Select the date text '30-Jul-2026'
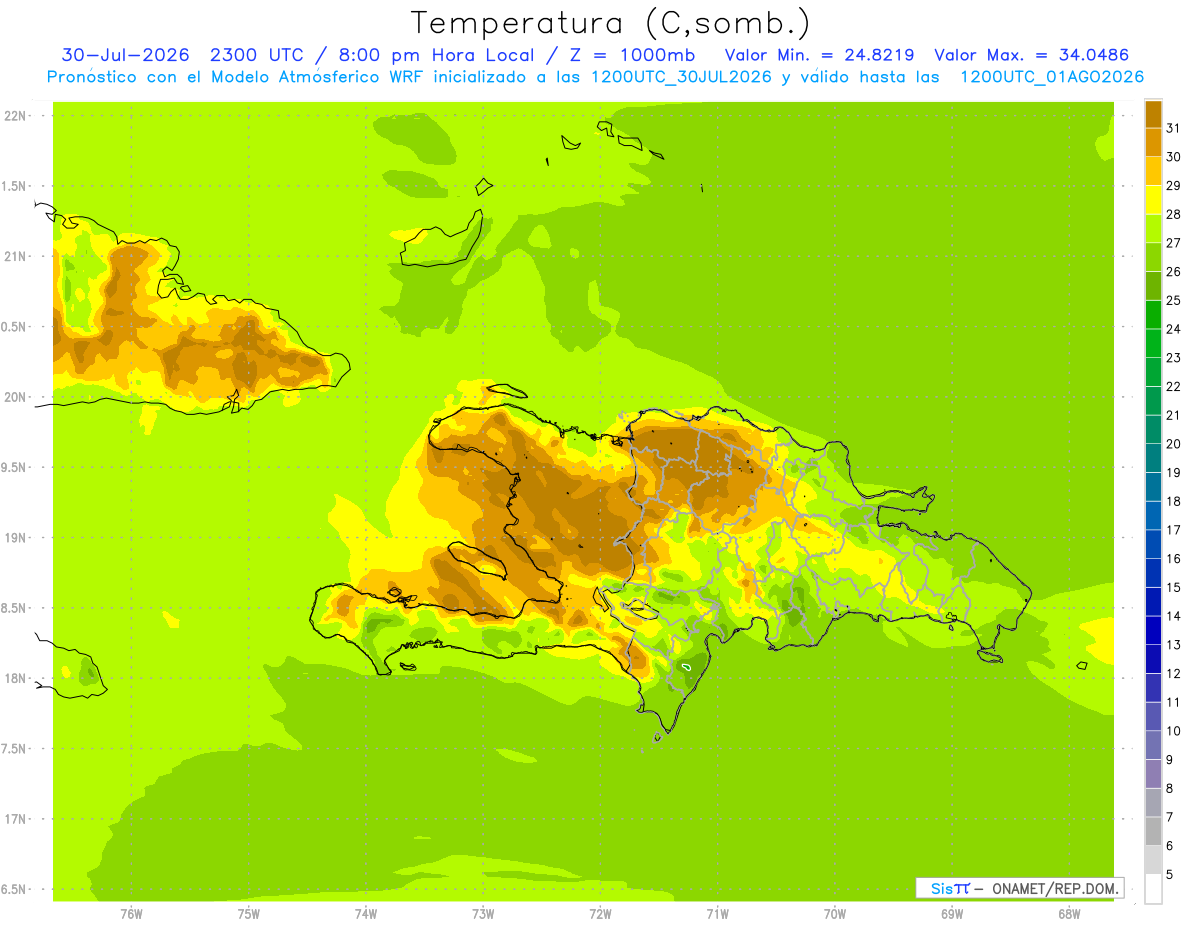 coord(125,55)
